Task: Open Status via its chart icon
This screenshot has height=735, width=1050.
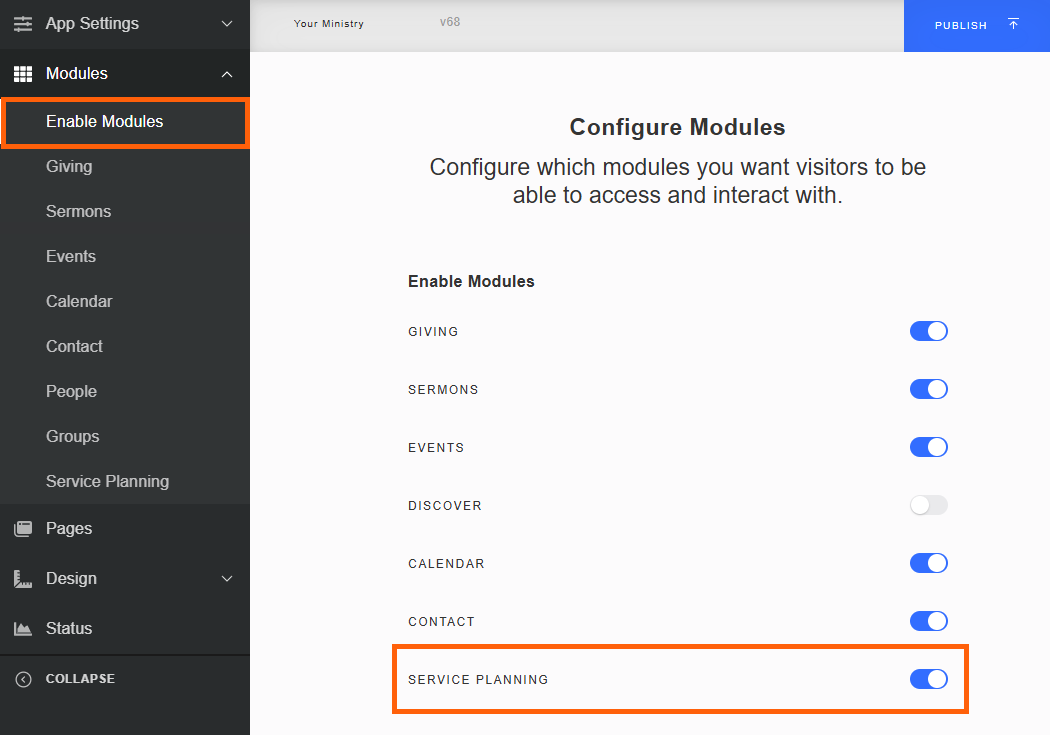Action: (x=22, y=628)
